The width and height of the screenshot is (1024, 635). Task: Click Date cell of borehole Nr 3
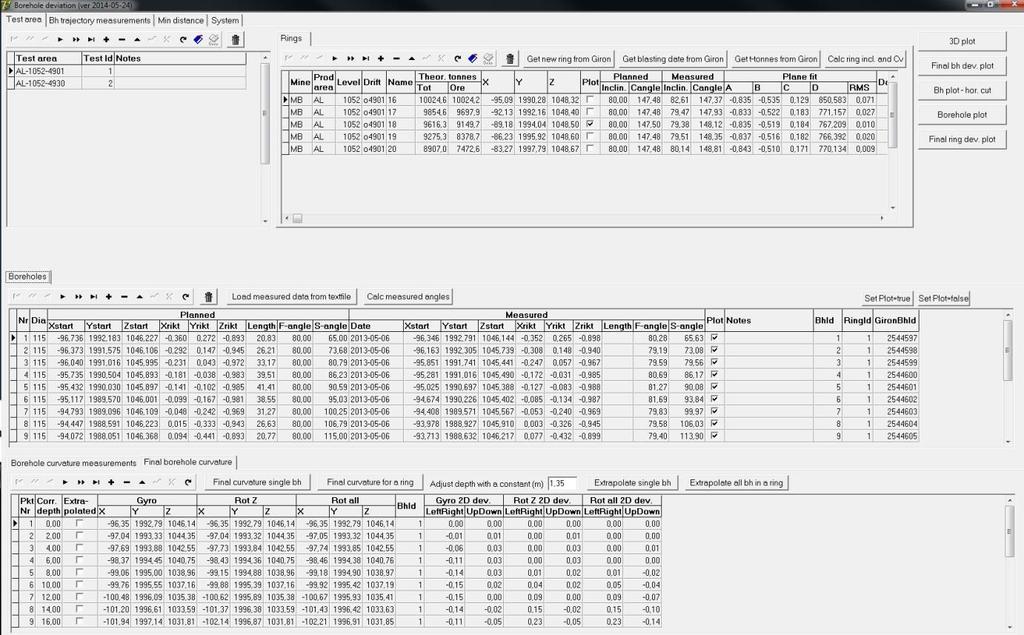pyautogui.click(x=375, y=363)
